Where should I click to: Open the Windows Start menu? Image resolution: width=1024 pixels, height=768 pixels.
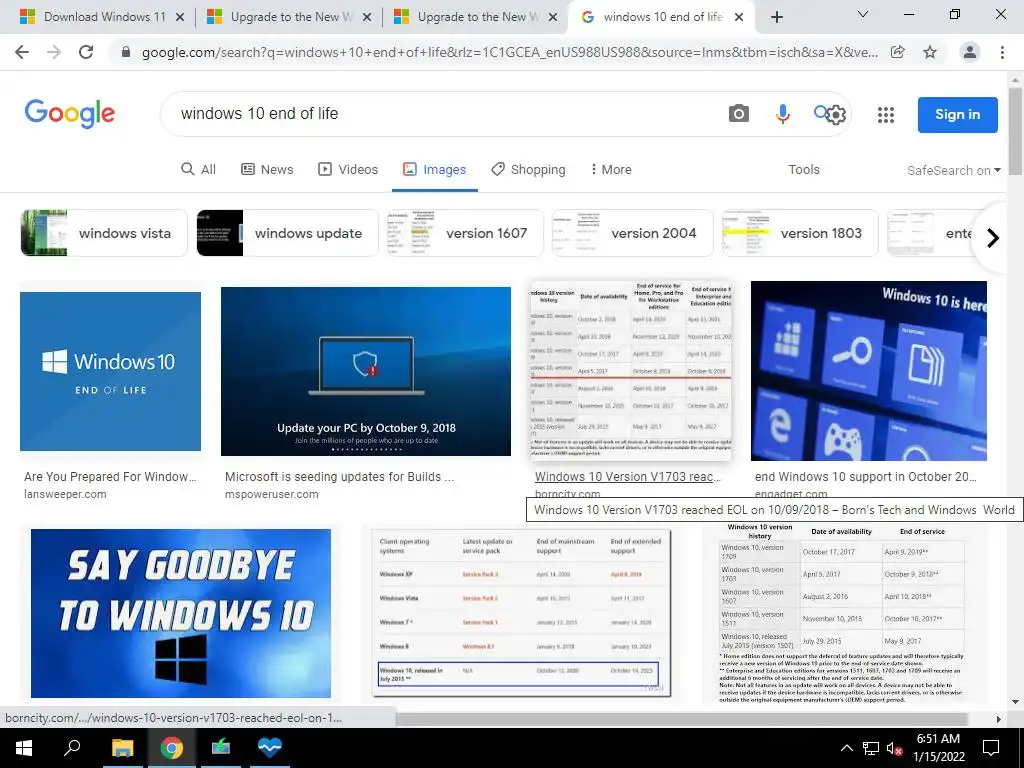(24, 748)
